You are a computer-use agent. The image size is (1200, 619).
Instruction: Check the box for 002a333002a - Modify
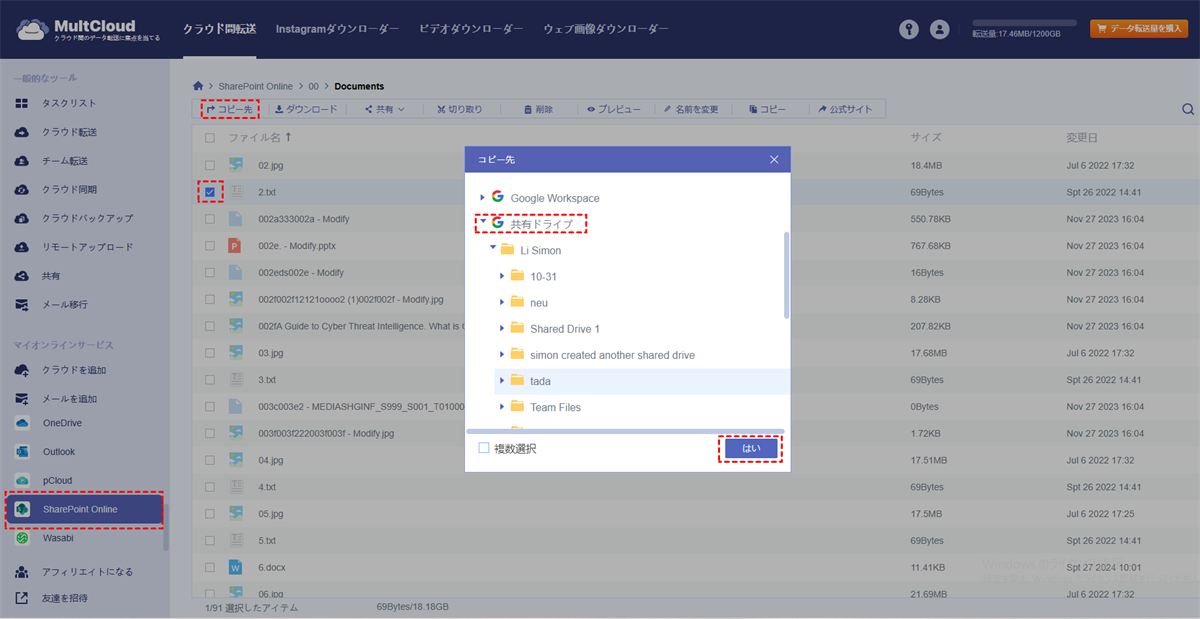tap(210, 218)
